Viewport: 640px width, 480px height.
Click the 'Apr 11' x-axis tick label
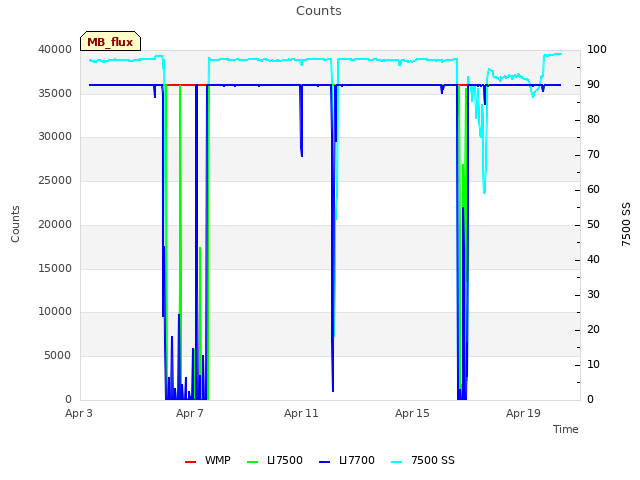(x=301, y=413)
